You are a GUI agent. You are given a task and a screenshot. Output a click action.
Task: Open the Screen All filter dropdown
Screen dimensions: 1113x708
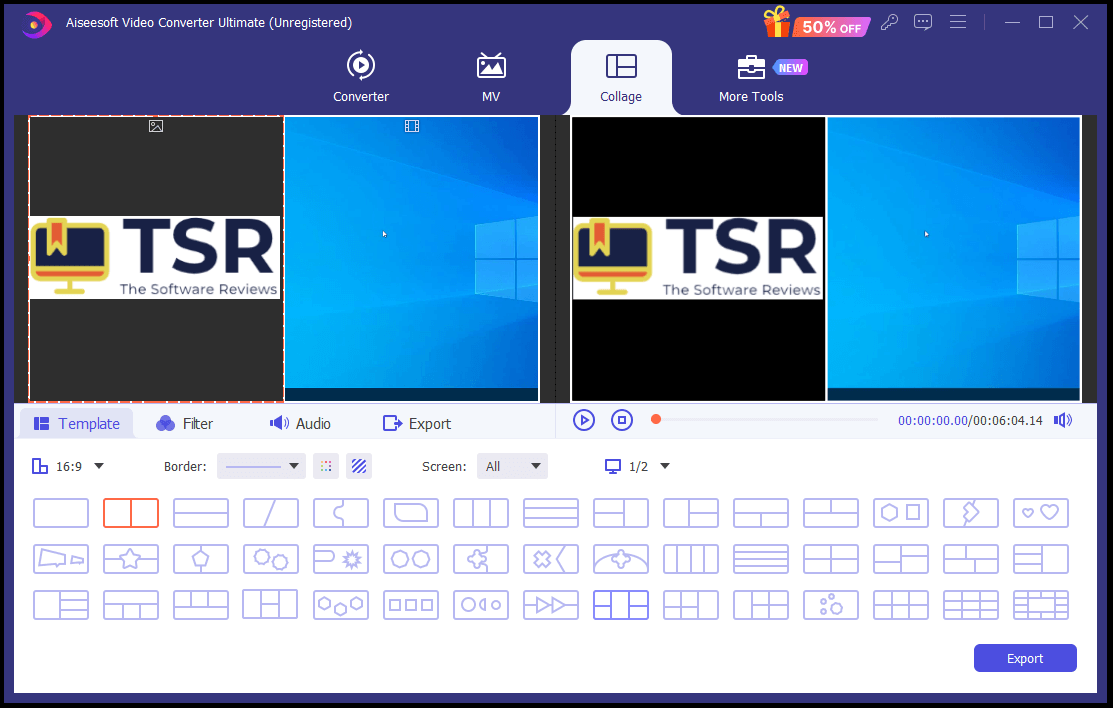click(512, 466)
